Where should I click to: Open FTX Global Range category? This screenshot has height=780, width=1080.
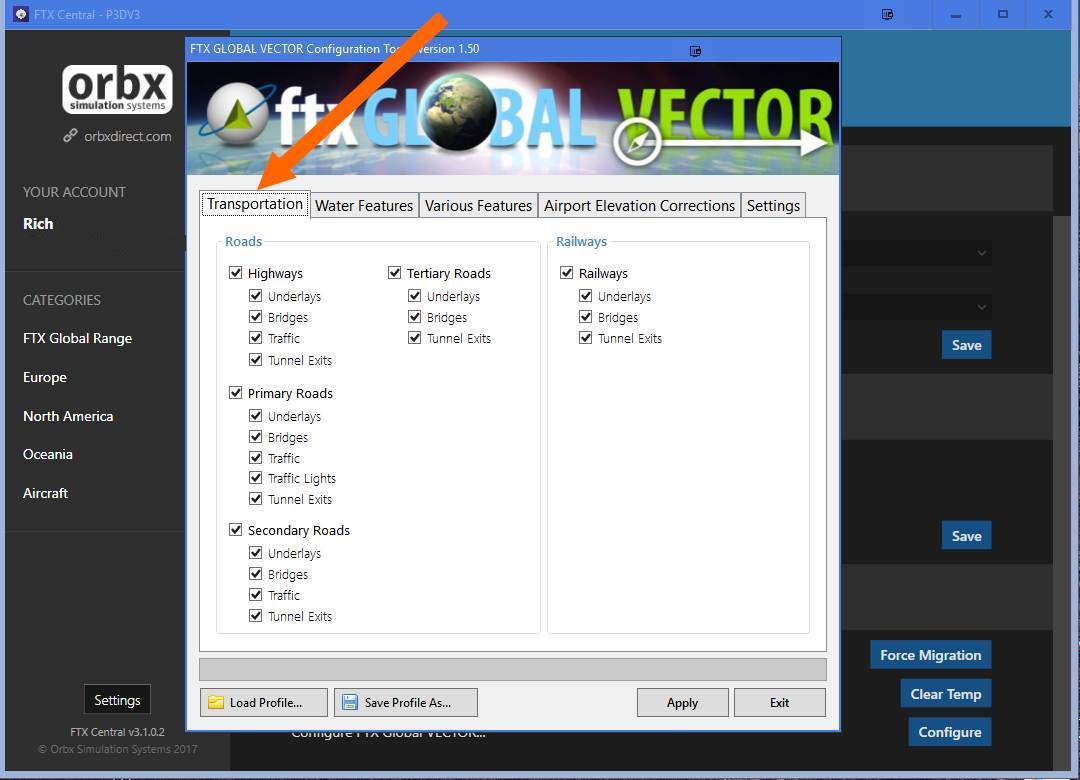[77, 338]
